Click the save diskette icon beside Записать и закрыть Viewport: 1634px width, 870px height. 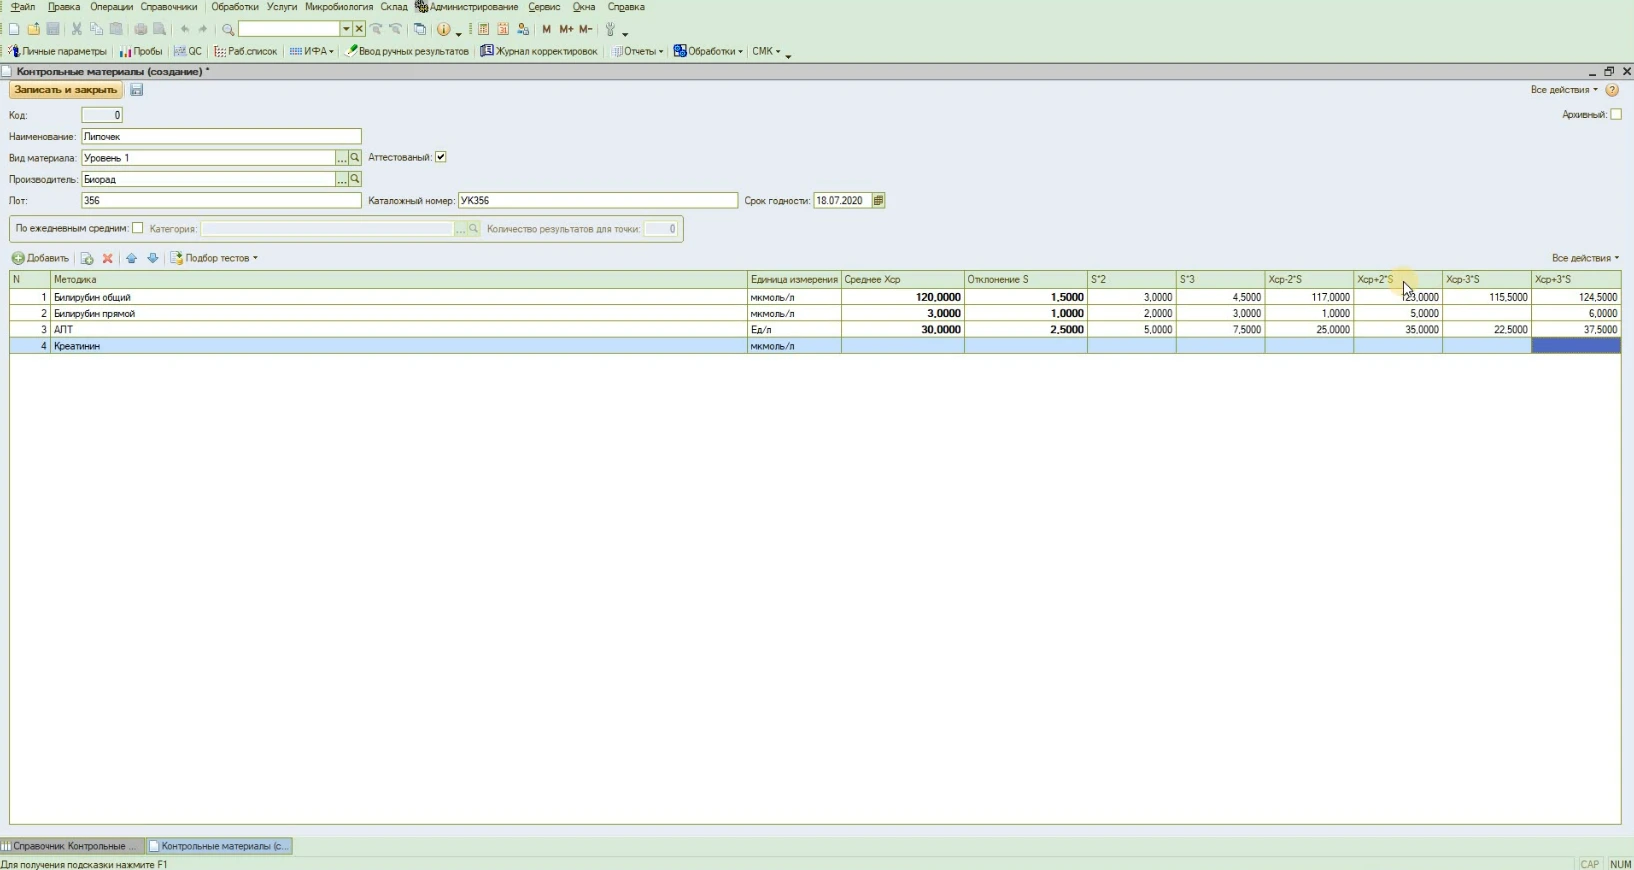pos(137,90)
